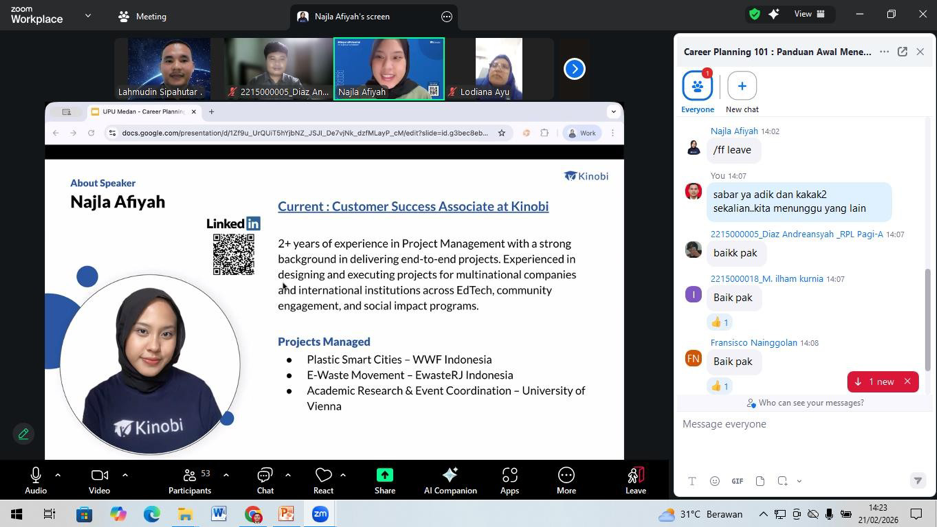Pop out the chat panel window
The image size is (937, 527).
click(x=902, y=52)
